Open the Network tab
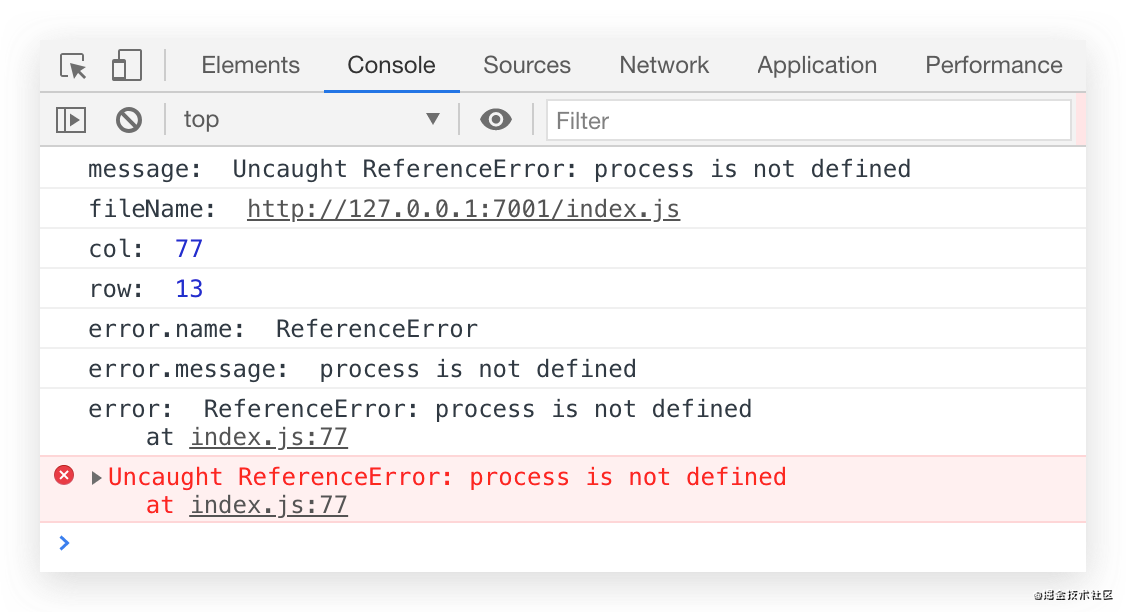Screen dimensions: 1126x612 [664, 66]
